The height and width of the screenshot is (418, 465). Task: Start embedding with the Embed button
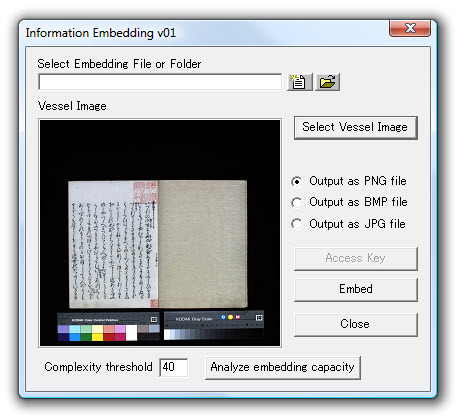[355, 290]
